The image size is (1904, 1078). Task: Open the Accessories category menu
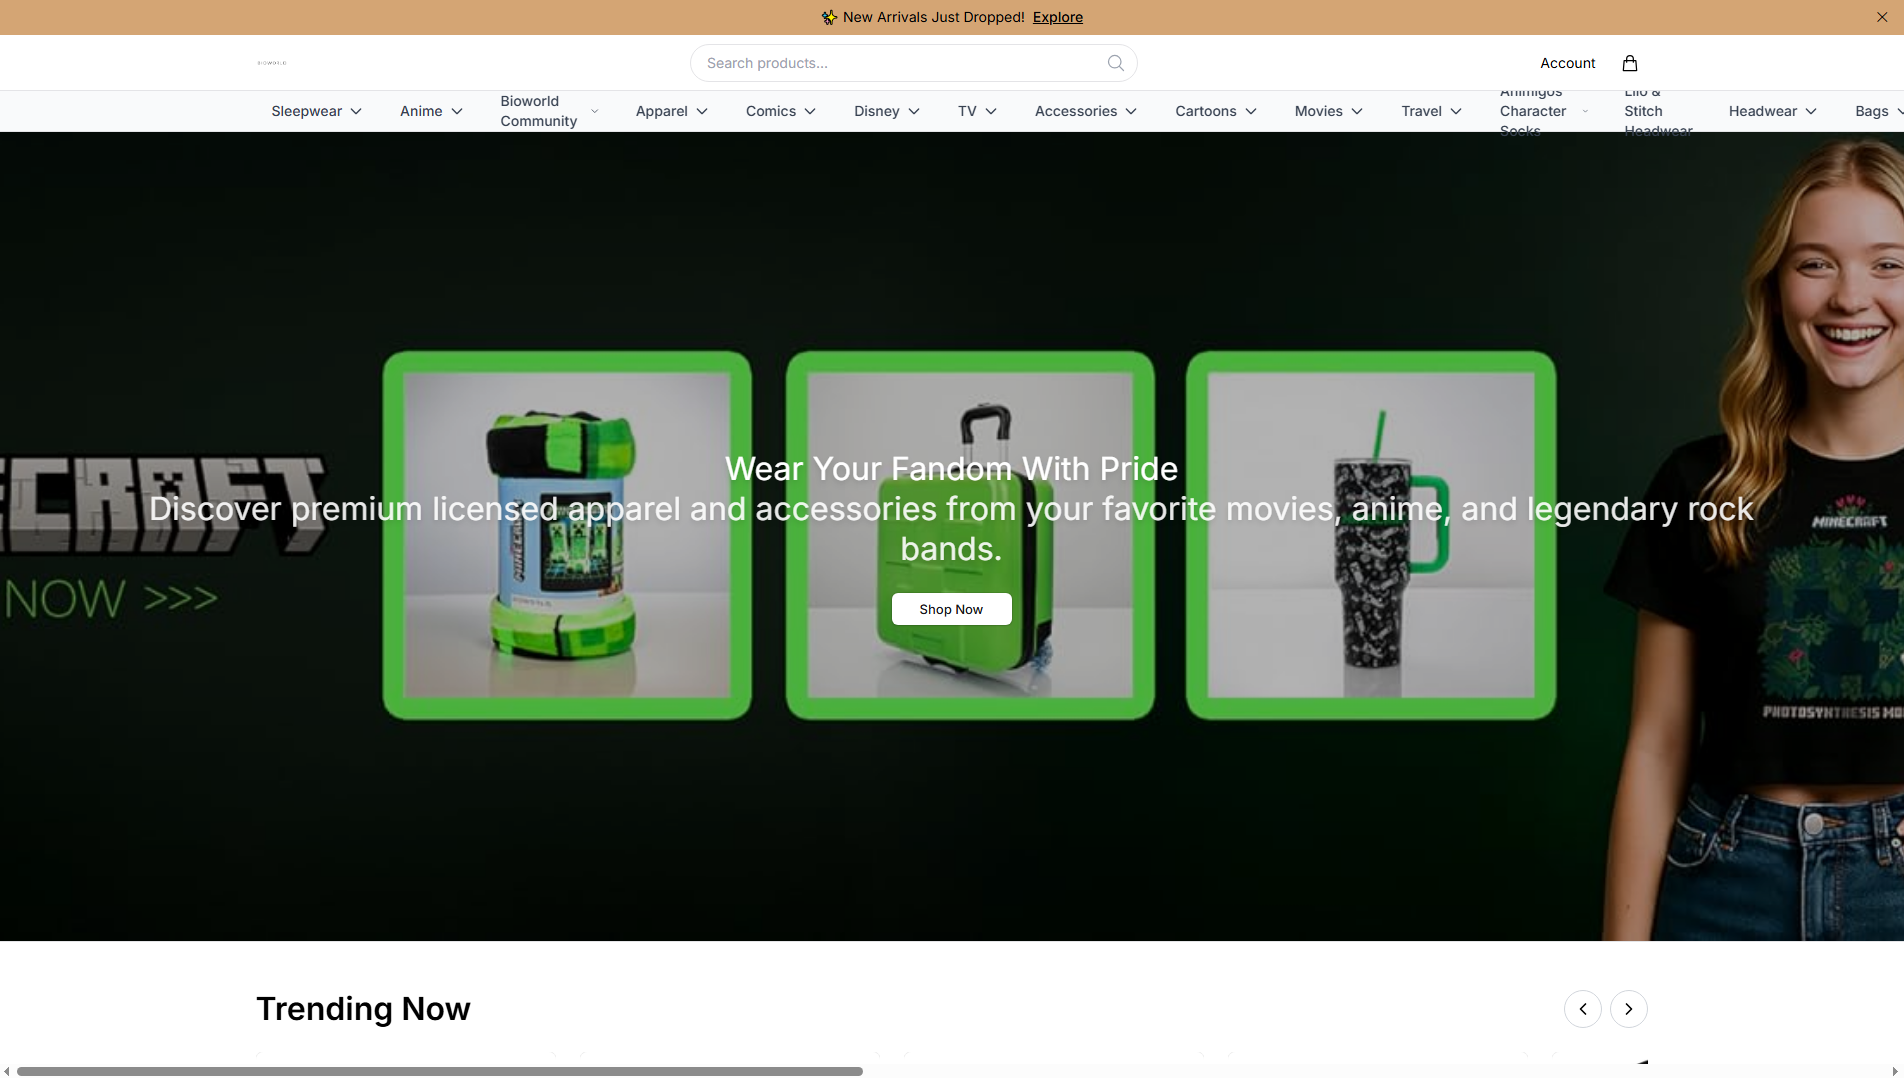tap(1086, 111)
